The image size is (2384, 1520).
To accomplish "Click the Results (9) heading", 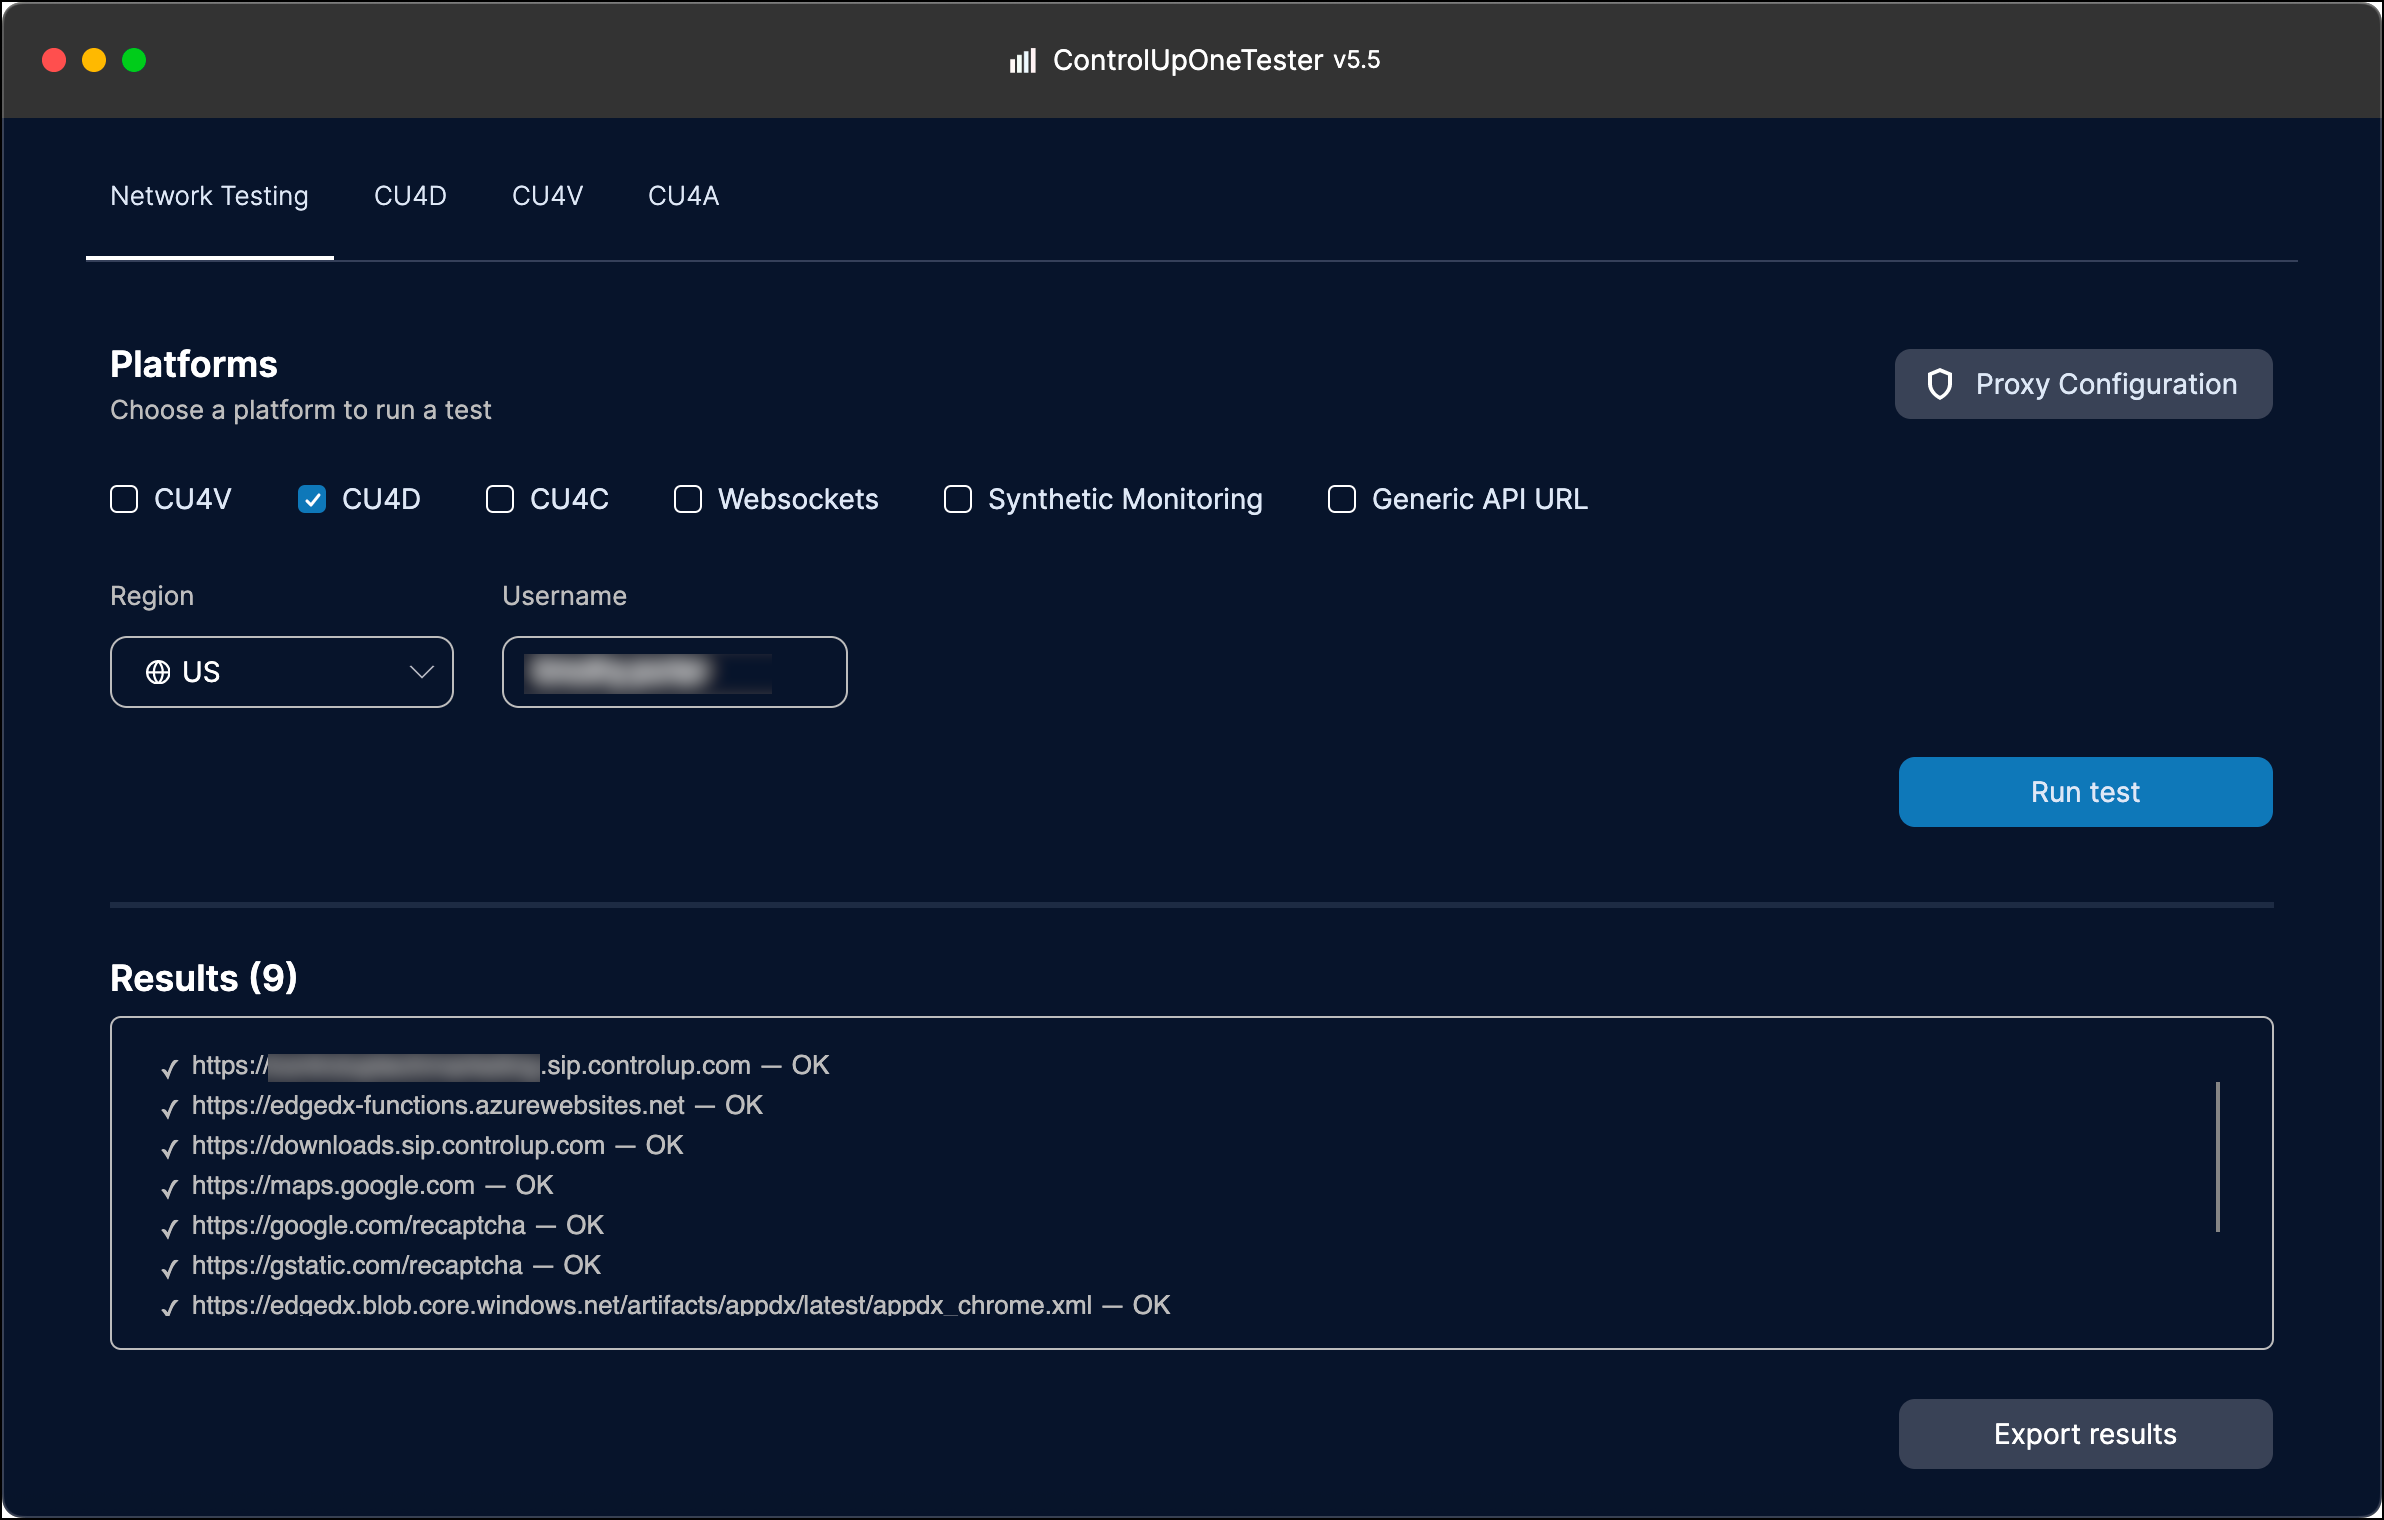I will 204,978.
